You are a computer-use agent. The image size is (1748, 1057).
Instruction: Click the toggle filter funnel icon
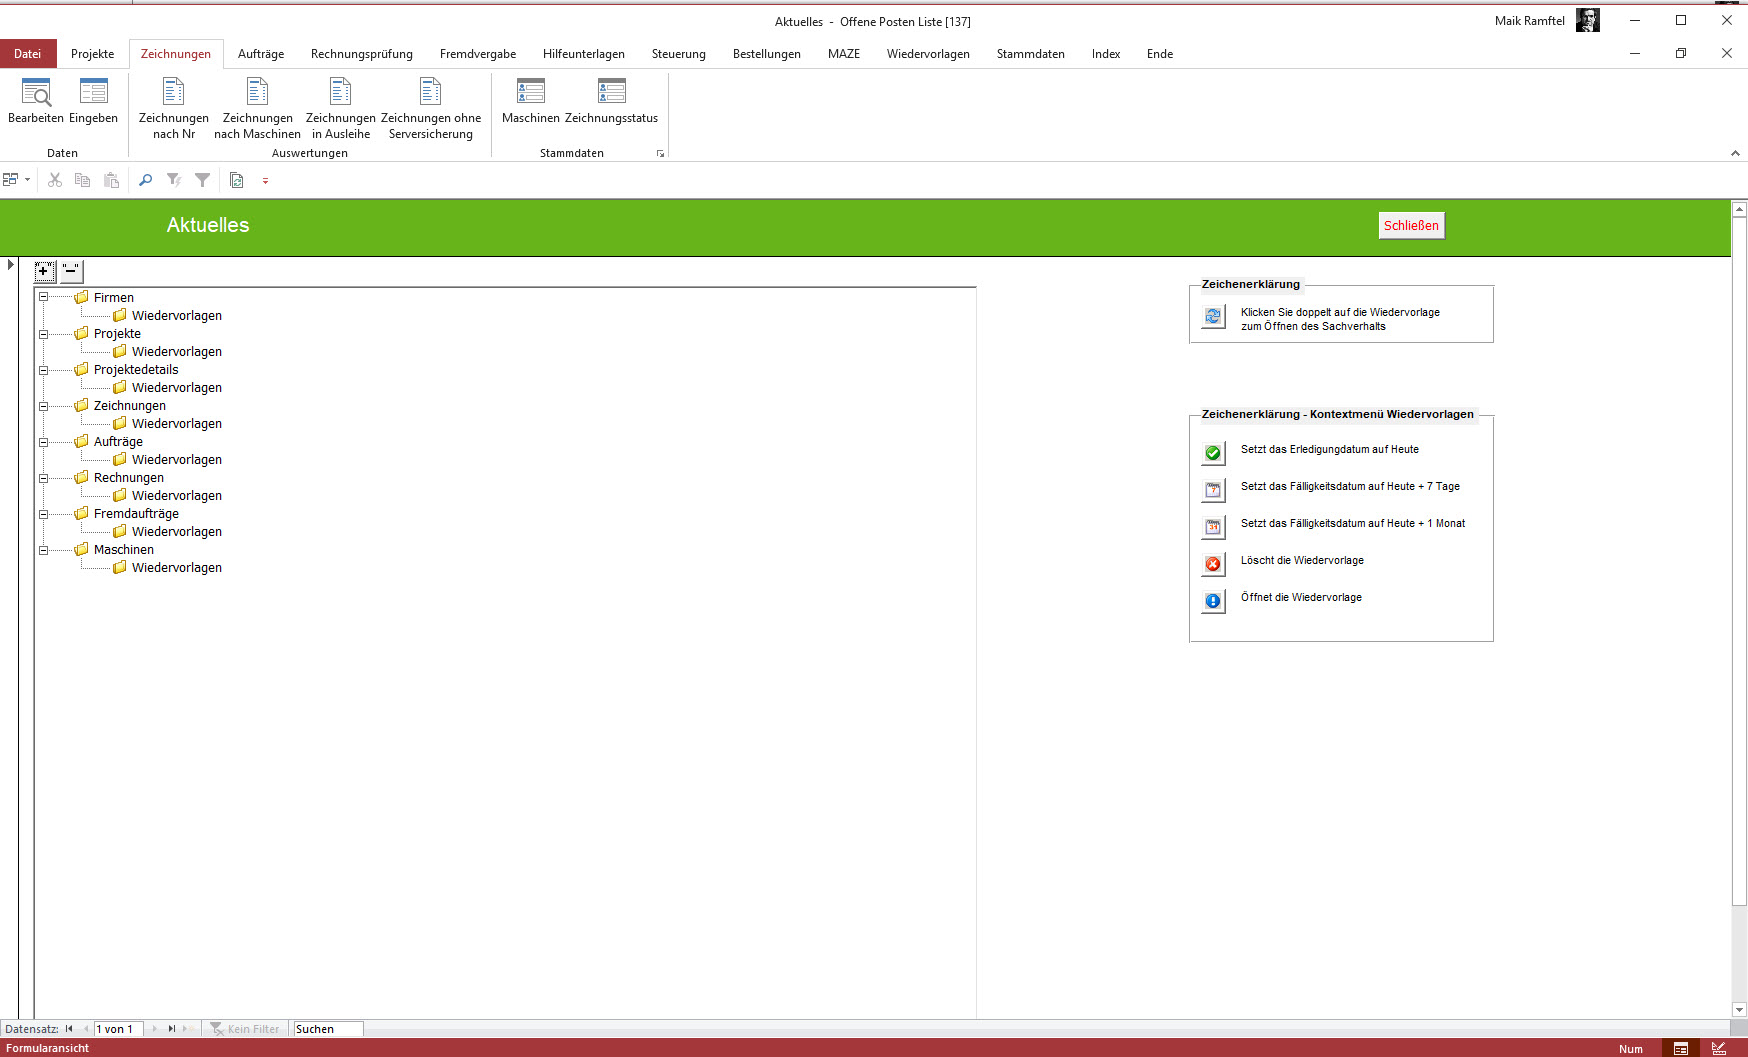click(x=203, y=180)
